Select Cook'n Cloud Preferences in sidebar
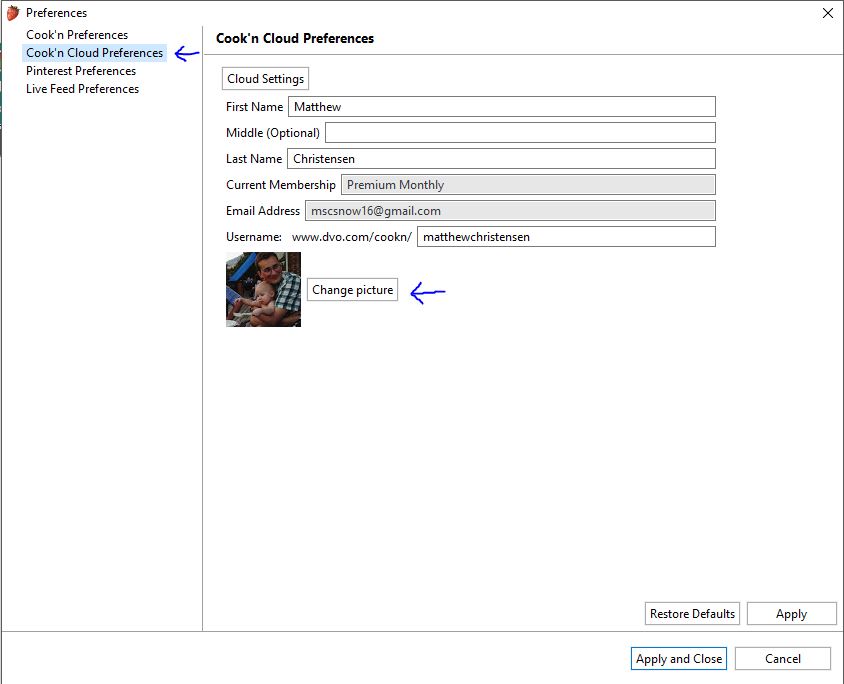844x684 pixels. tap(94, 53)
